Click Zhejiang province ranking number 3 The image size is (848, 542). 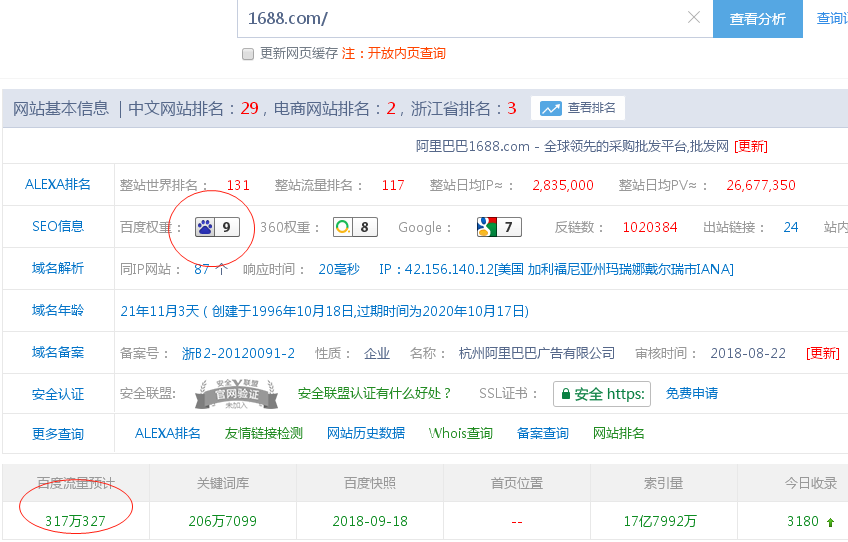(512, 108)
